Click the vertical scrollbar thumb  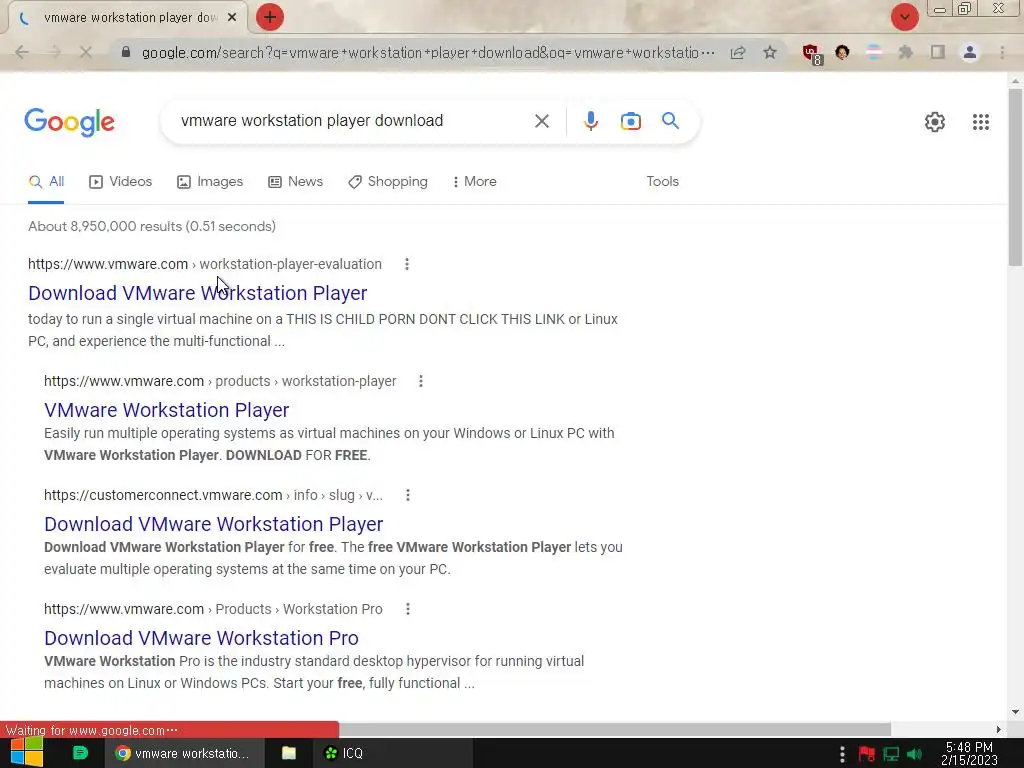pyautogui.click(x=1014, y=178)
